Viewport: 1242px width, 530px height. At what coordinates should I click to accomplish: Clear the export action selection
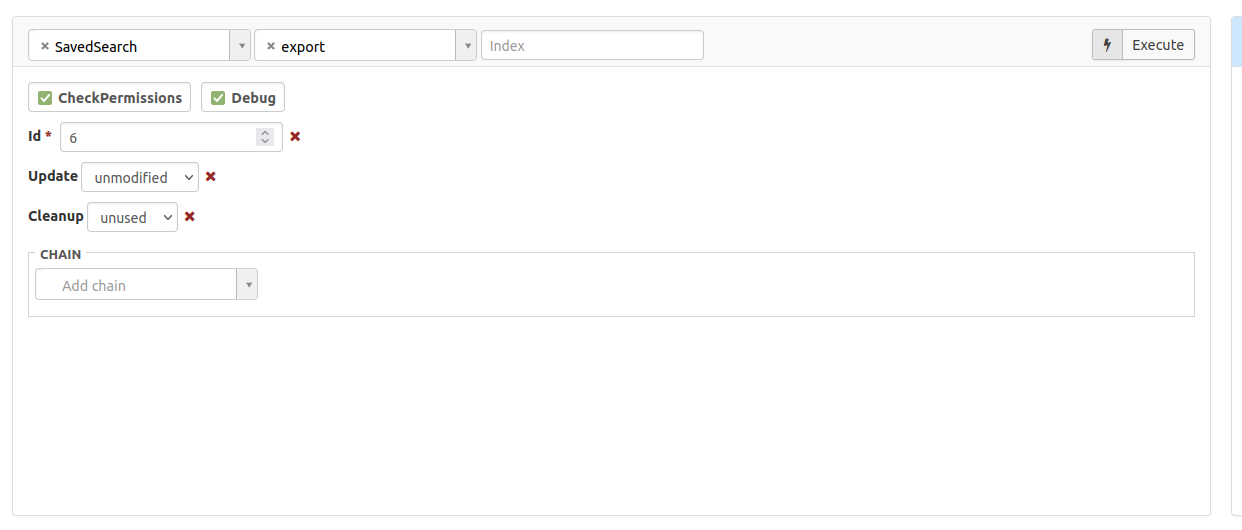271,46
